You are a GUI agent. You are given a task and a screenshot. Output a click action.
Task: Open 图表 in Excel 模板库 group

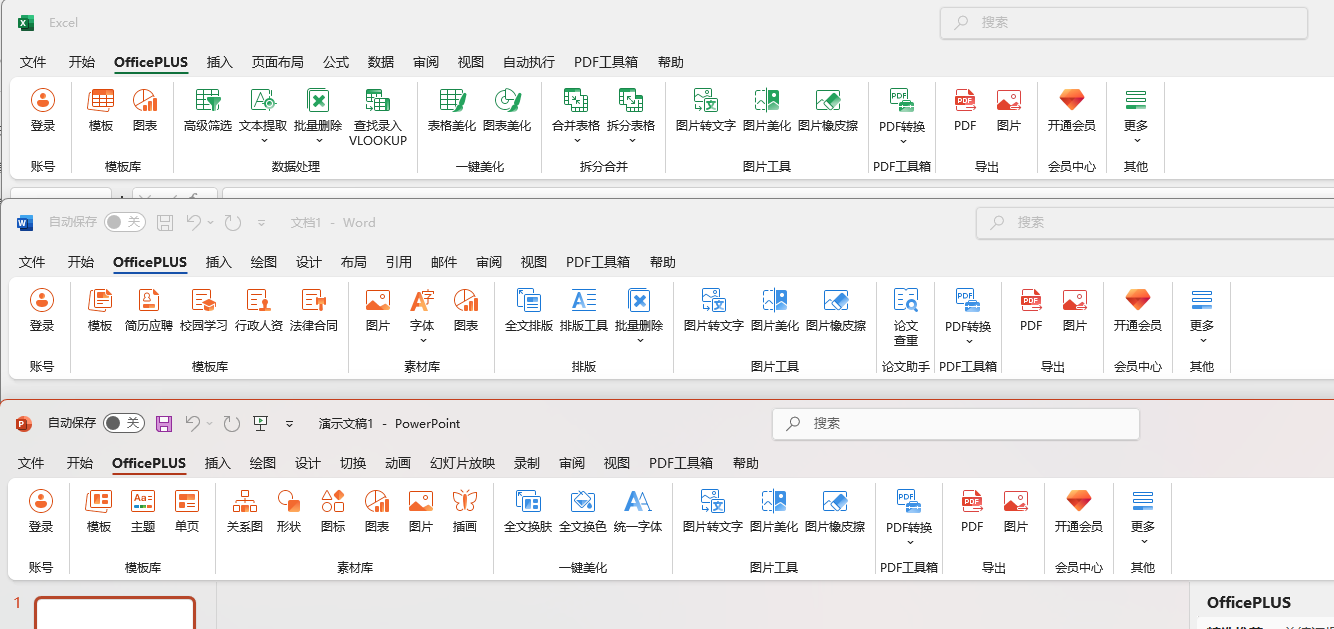(145, 110)
